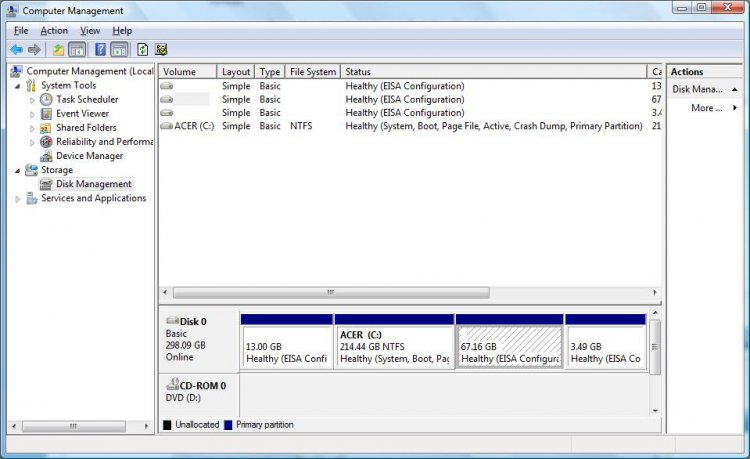Sort by the File System column header
This screenshot has height=459, width=750.
coord(312,72)
